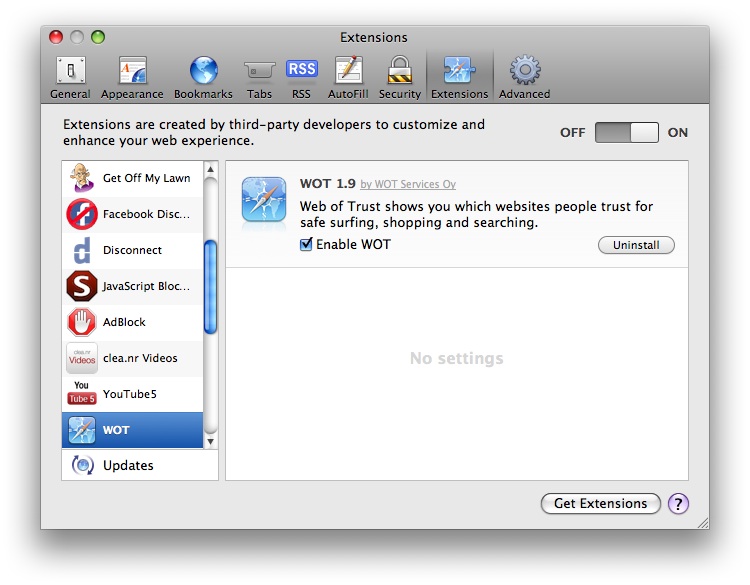The image size is (750, 585).
Task: Switch to the Bookmarks tab label
Action: click(x=203, y=94)
